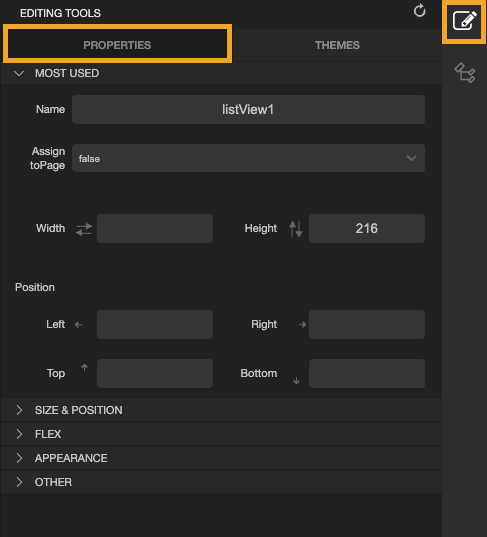Click the Top position up-arrow icon
Screen dimensions: 487x537
pyautogui.click(x=84, y=367)
